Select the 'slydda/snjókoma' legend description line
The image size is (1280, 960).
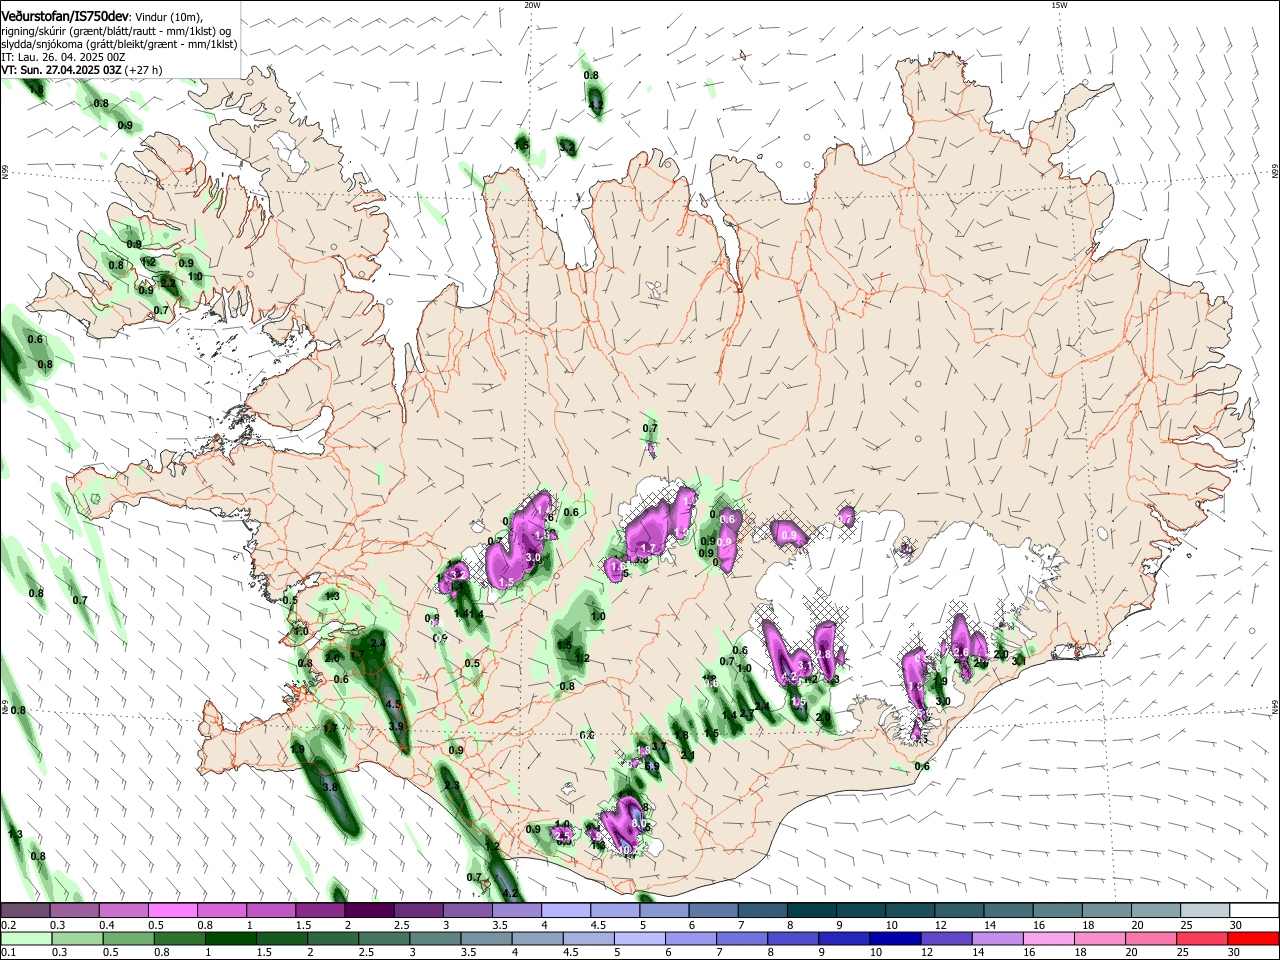click(x=119, y=44)
